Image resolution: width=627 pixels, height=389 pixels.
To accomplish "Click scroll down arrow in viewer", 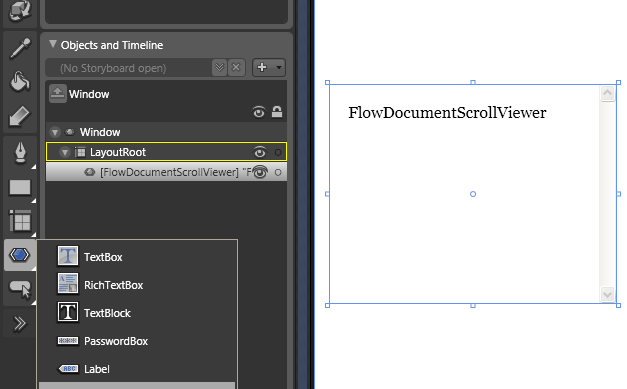I will 607,295.
